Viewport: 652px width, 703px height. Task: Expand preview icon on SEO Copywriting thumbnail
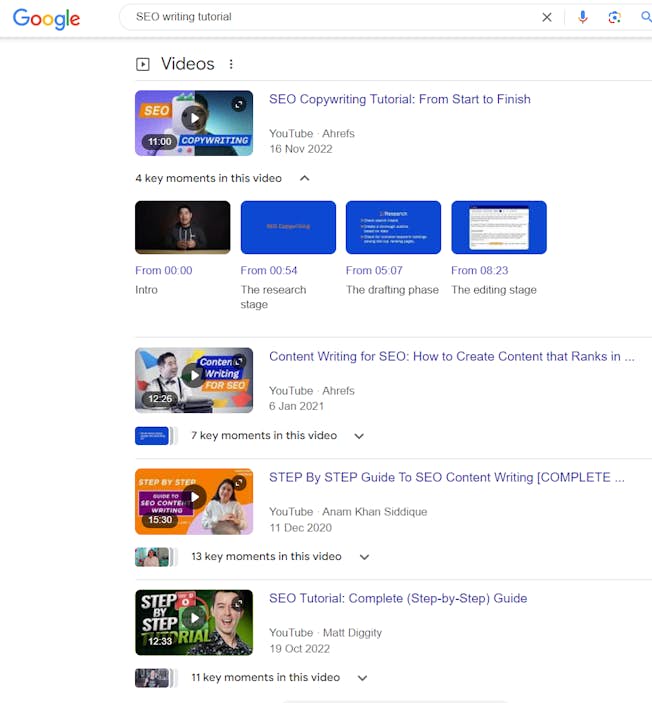(x=239, y=104)
